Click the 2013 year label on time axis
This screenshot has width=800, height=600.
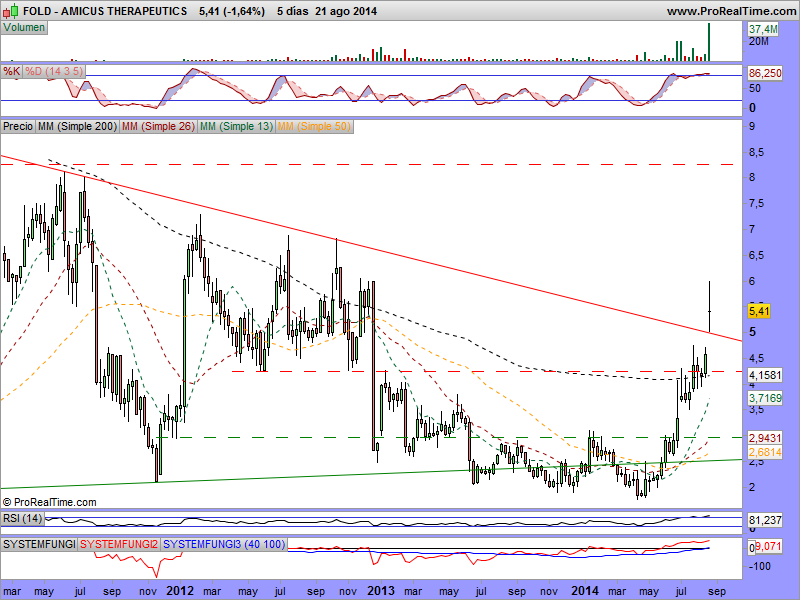tap(381, 591)
